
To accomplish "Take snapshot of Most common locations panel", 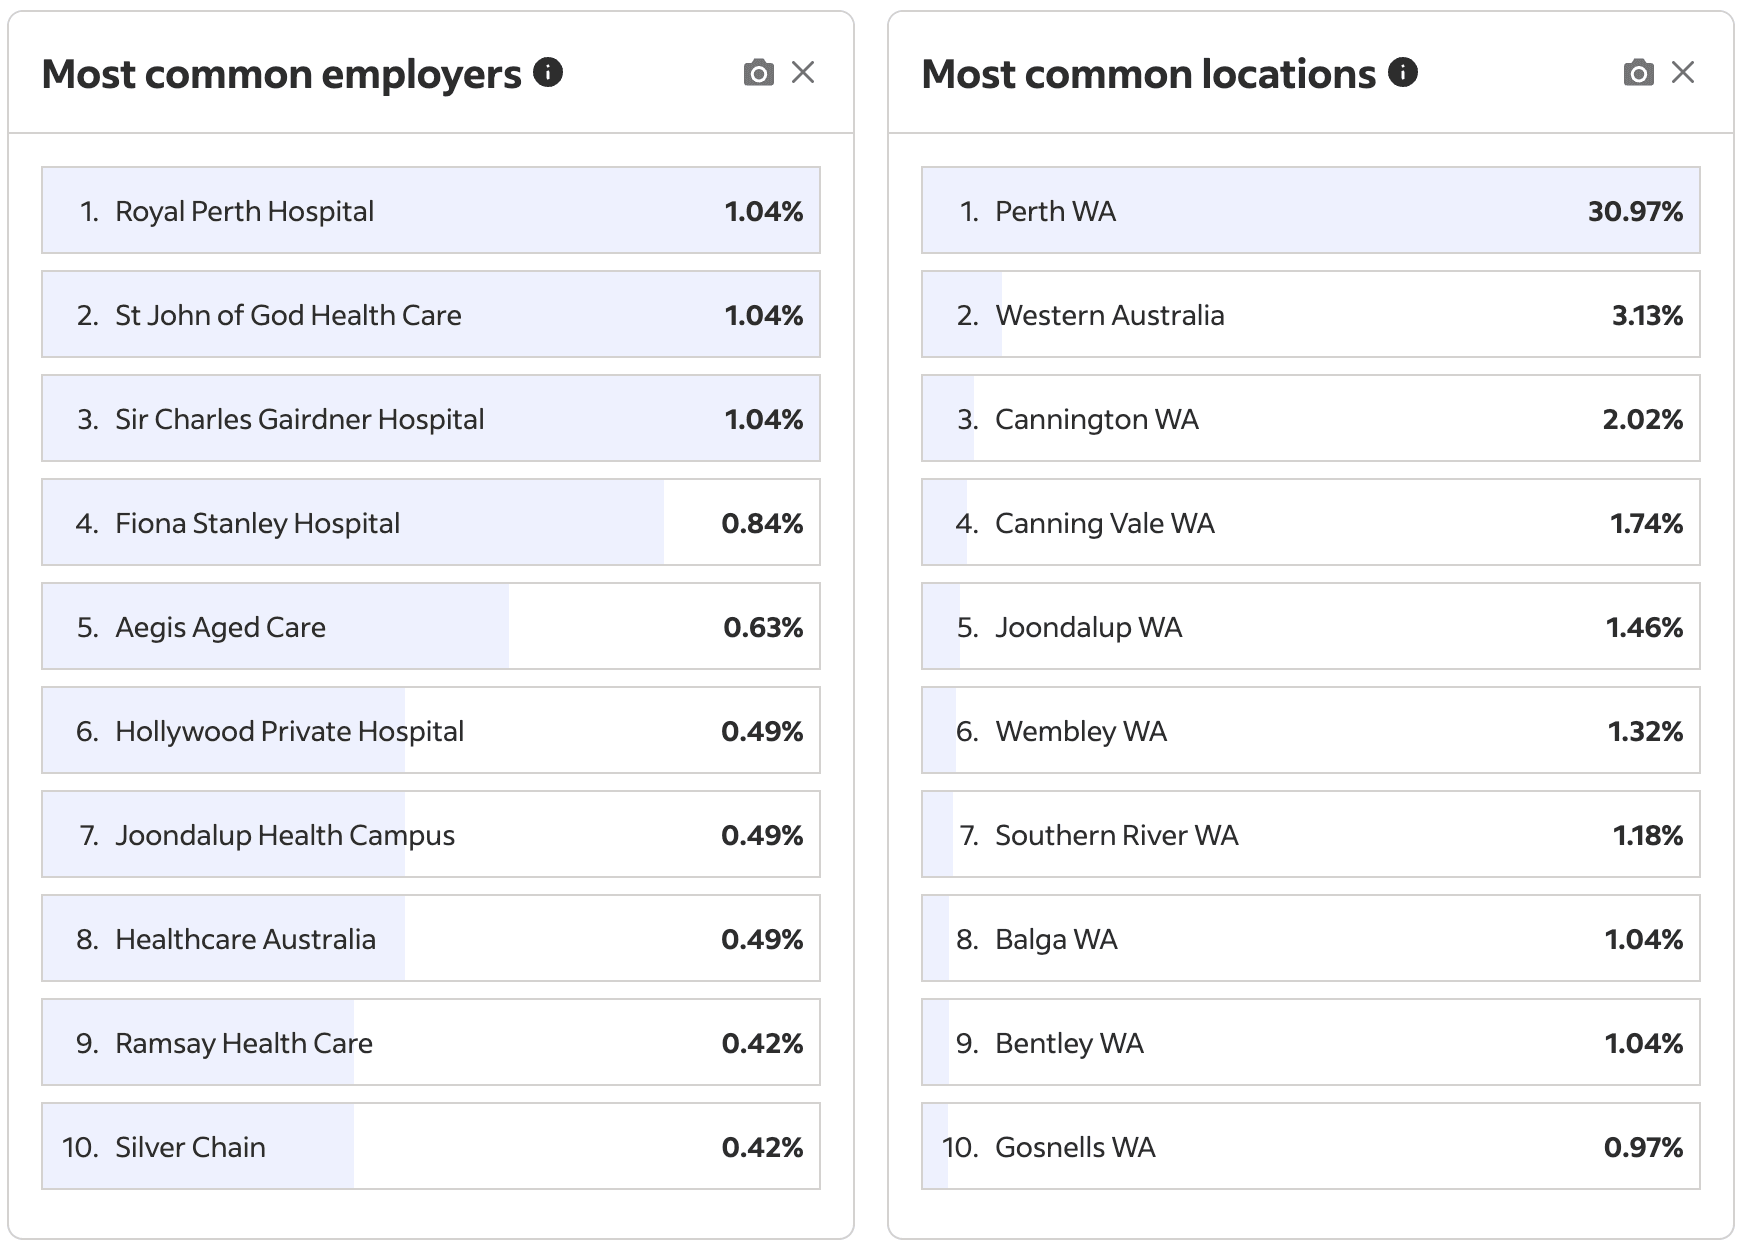I will 1638,73.
